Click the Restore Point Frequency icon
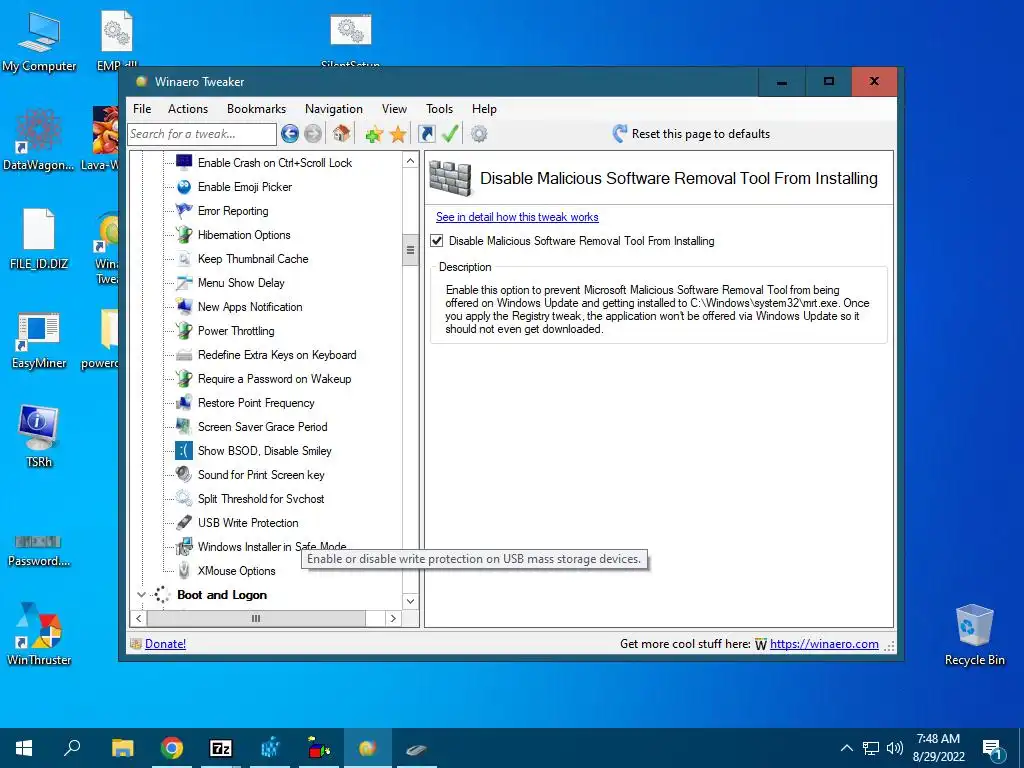Image resolution: width=1024 pixels, height=768 pixels. [184, 402]
